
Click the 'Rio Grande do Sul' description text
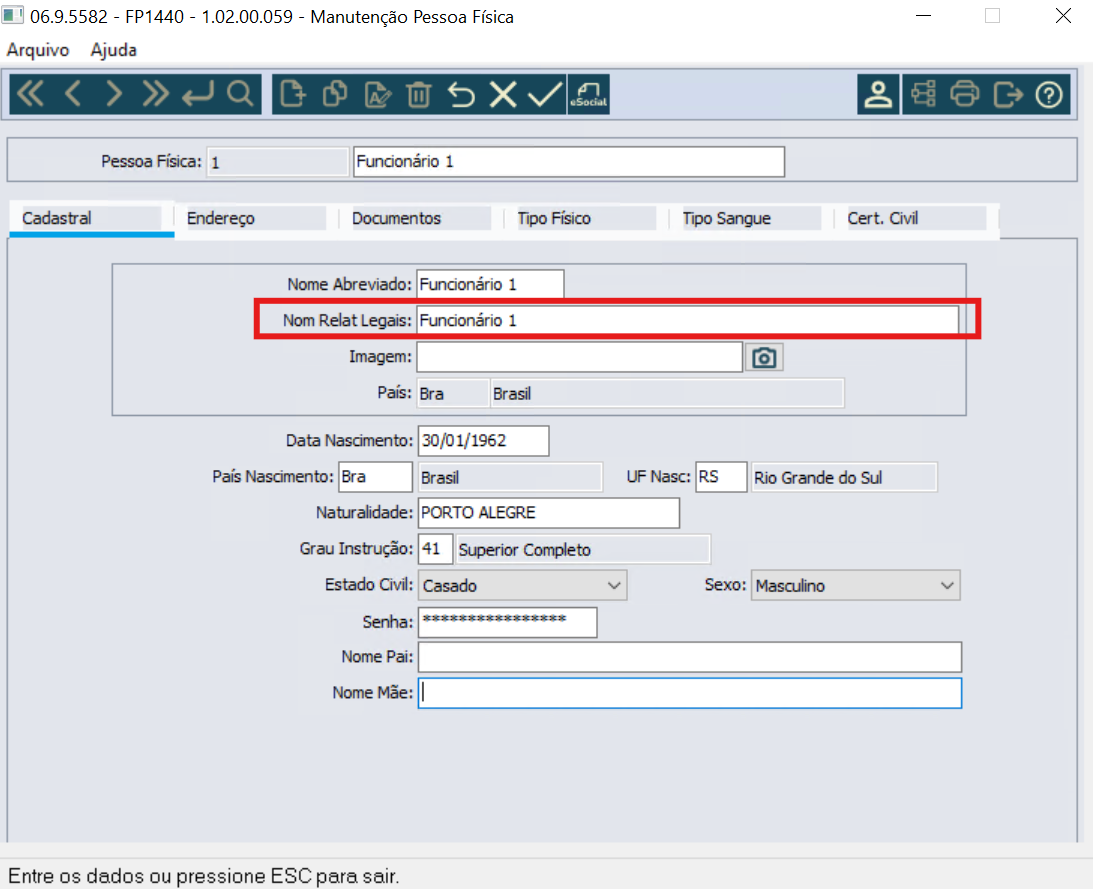point(818,478)
